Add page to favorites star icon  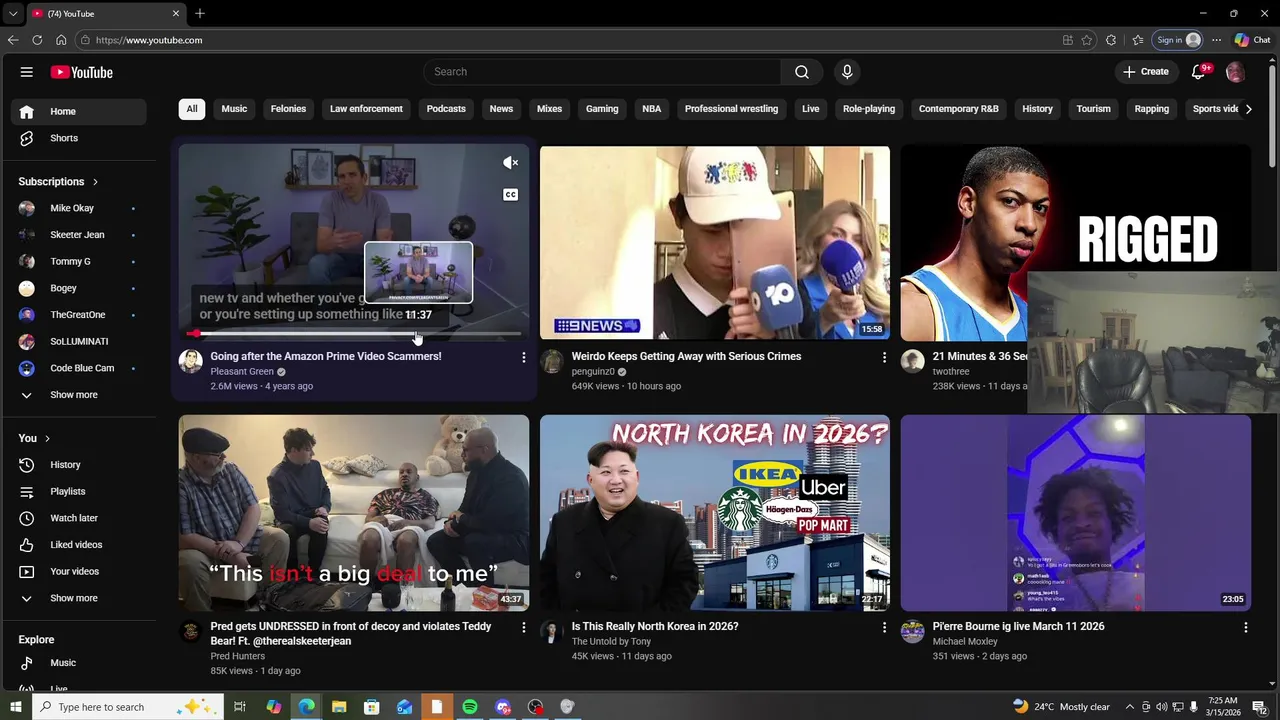click(x=1087, y=40)
